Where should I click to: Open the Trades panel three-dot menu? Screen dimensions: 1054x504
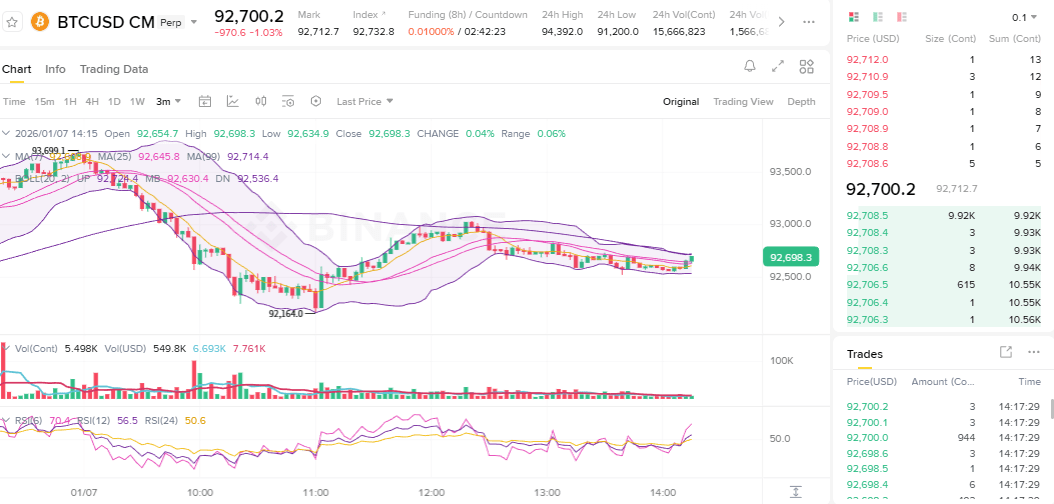[1033, 352]
